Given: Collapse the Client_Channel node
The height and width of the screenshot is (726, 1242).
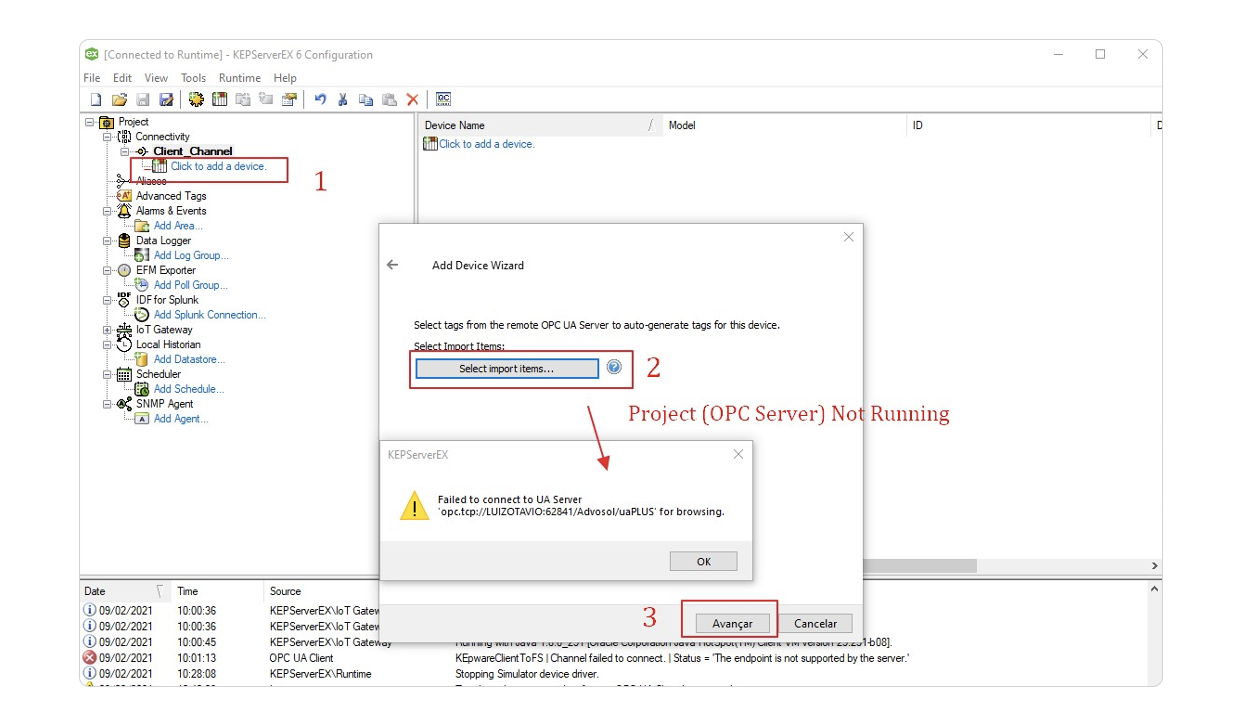Looking at the screenshot, I should (125, 152).
